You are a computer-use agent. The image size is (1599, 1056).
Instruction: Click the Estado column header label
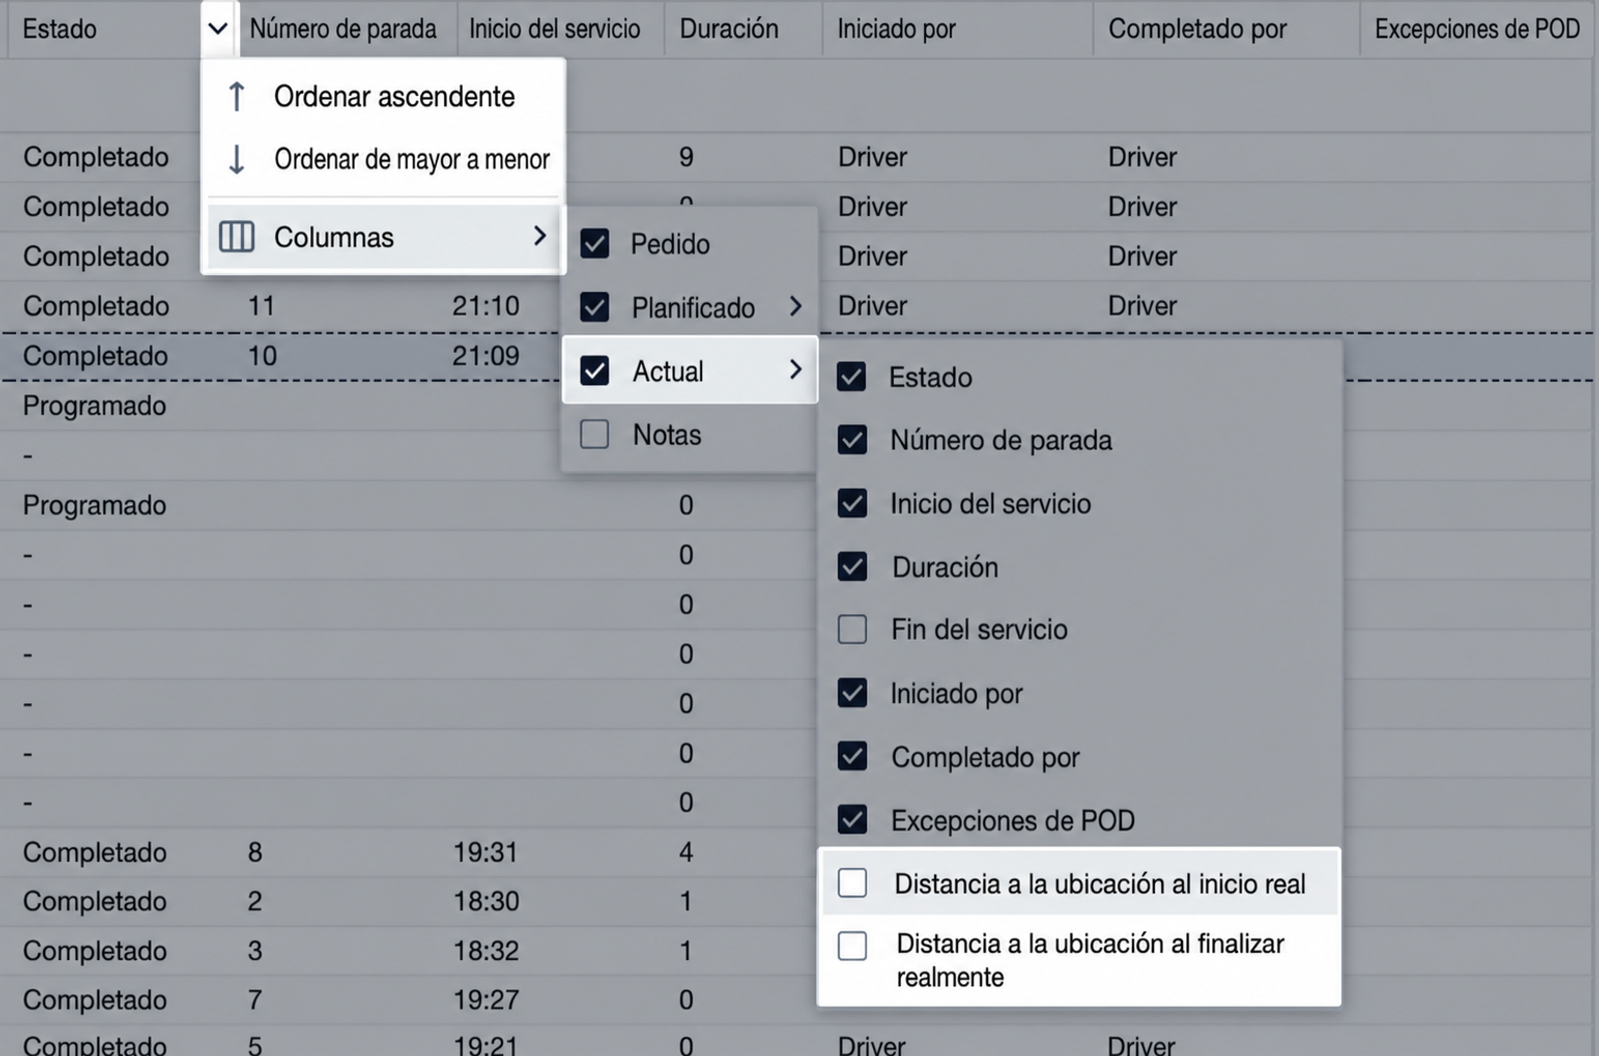[60, 29]
